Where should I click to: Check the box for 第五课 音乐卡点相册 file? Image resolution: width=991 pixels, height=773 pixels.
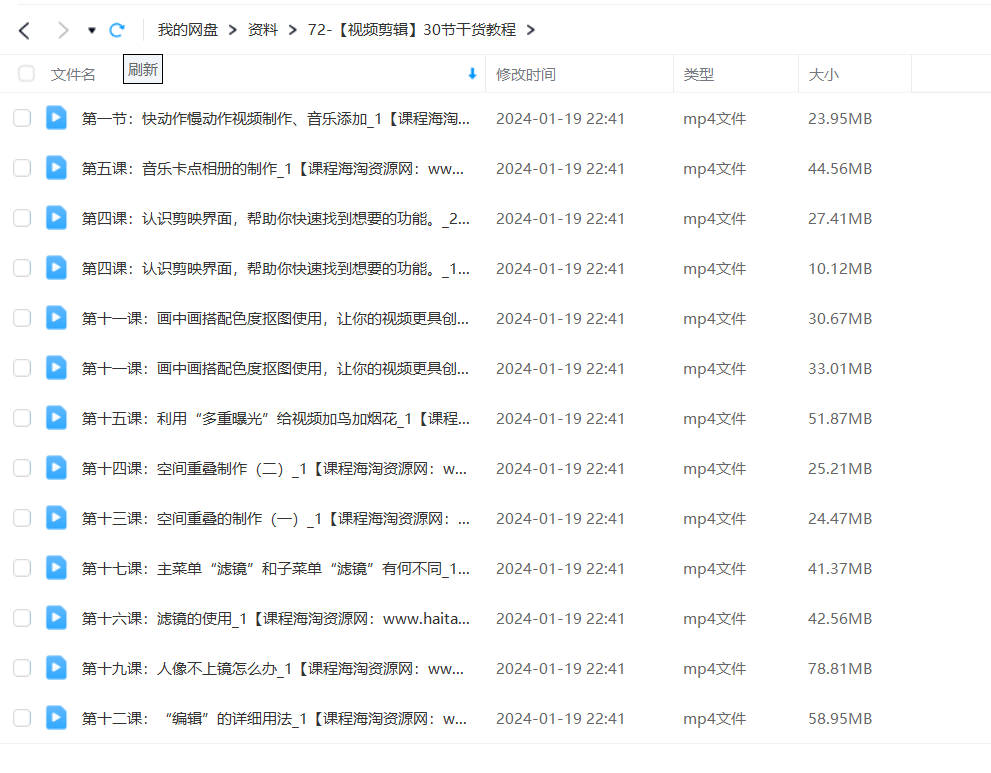pos(22,168)
